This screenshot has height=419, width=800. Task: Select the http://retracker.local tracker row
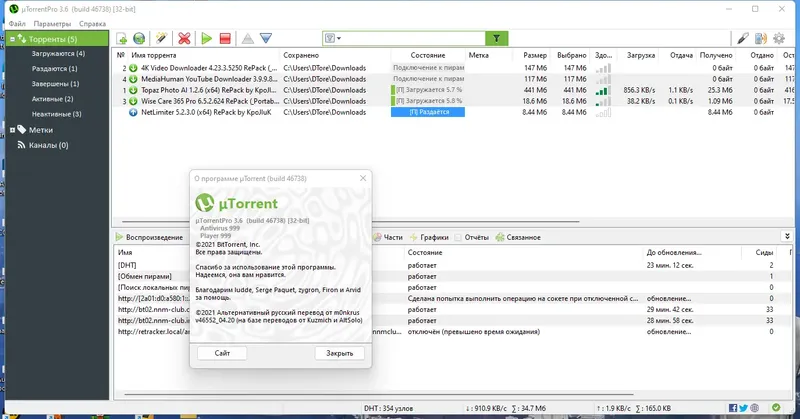click(x=454, y=332)
